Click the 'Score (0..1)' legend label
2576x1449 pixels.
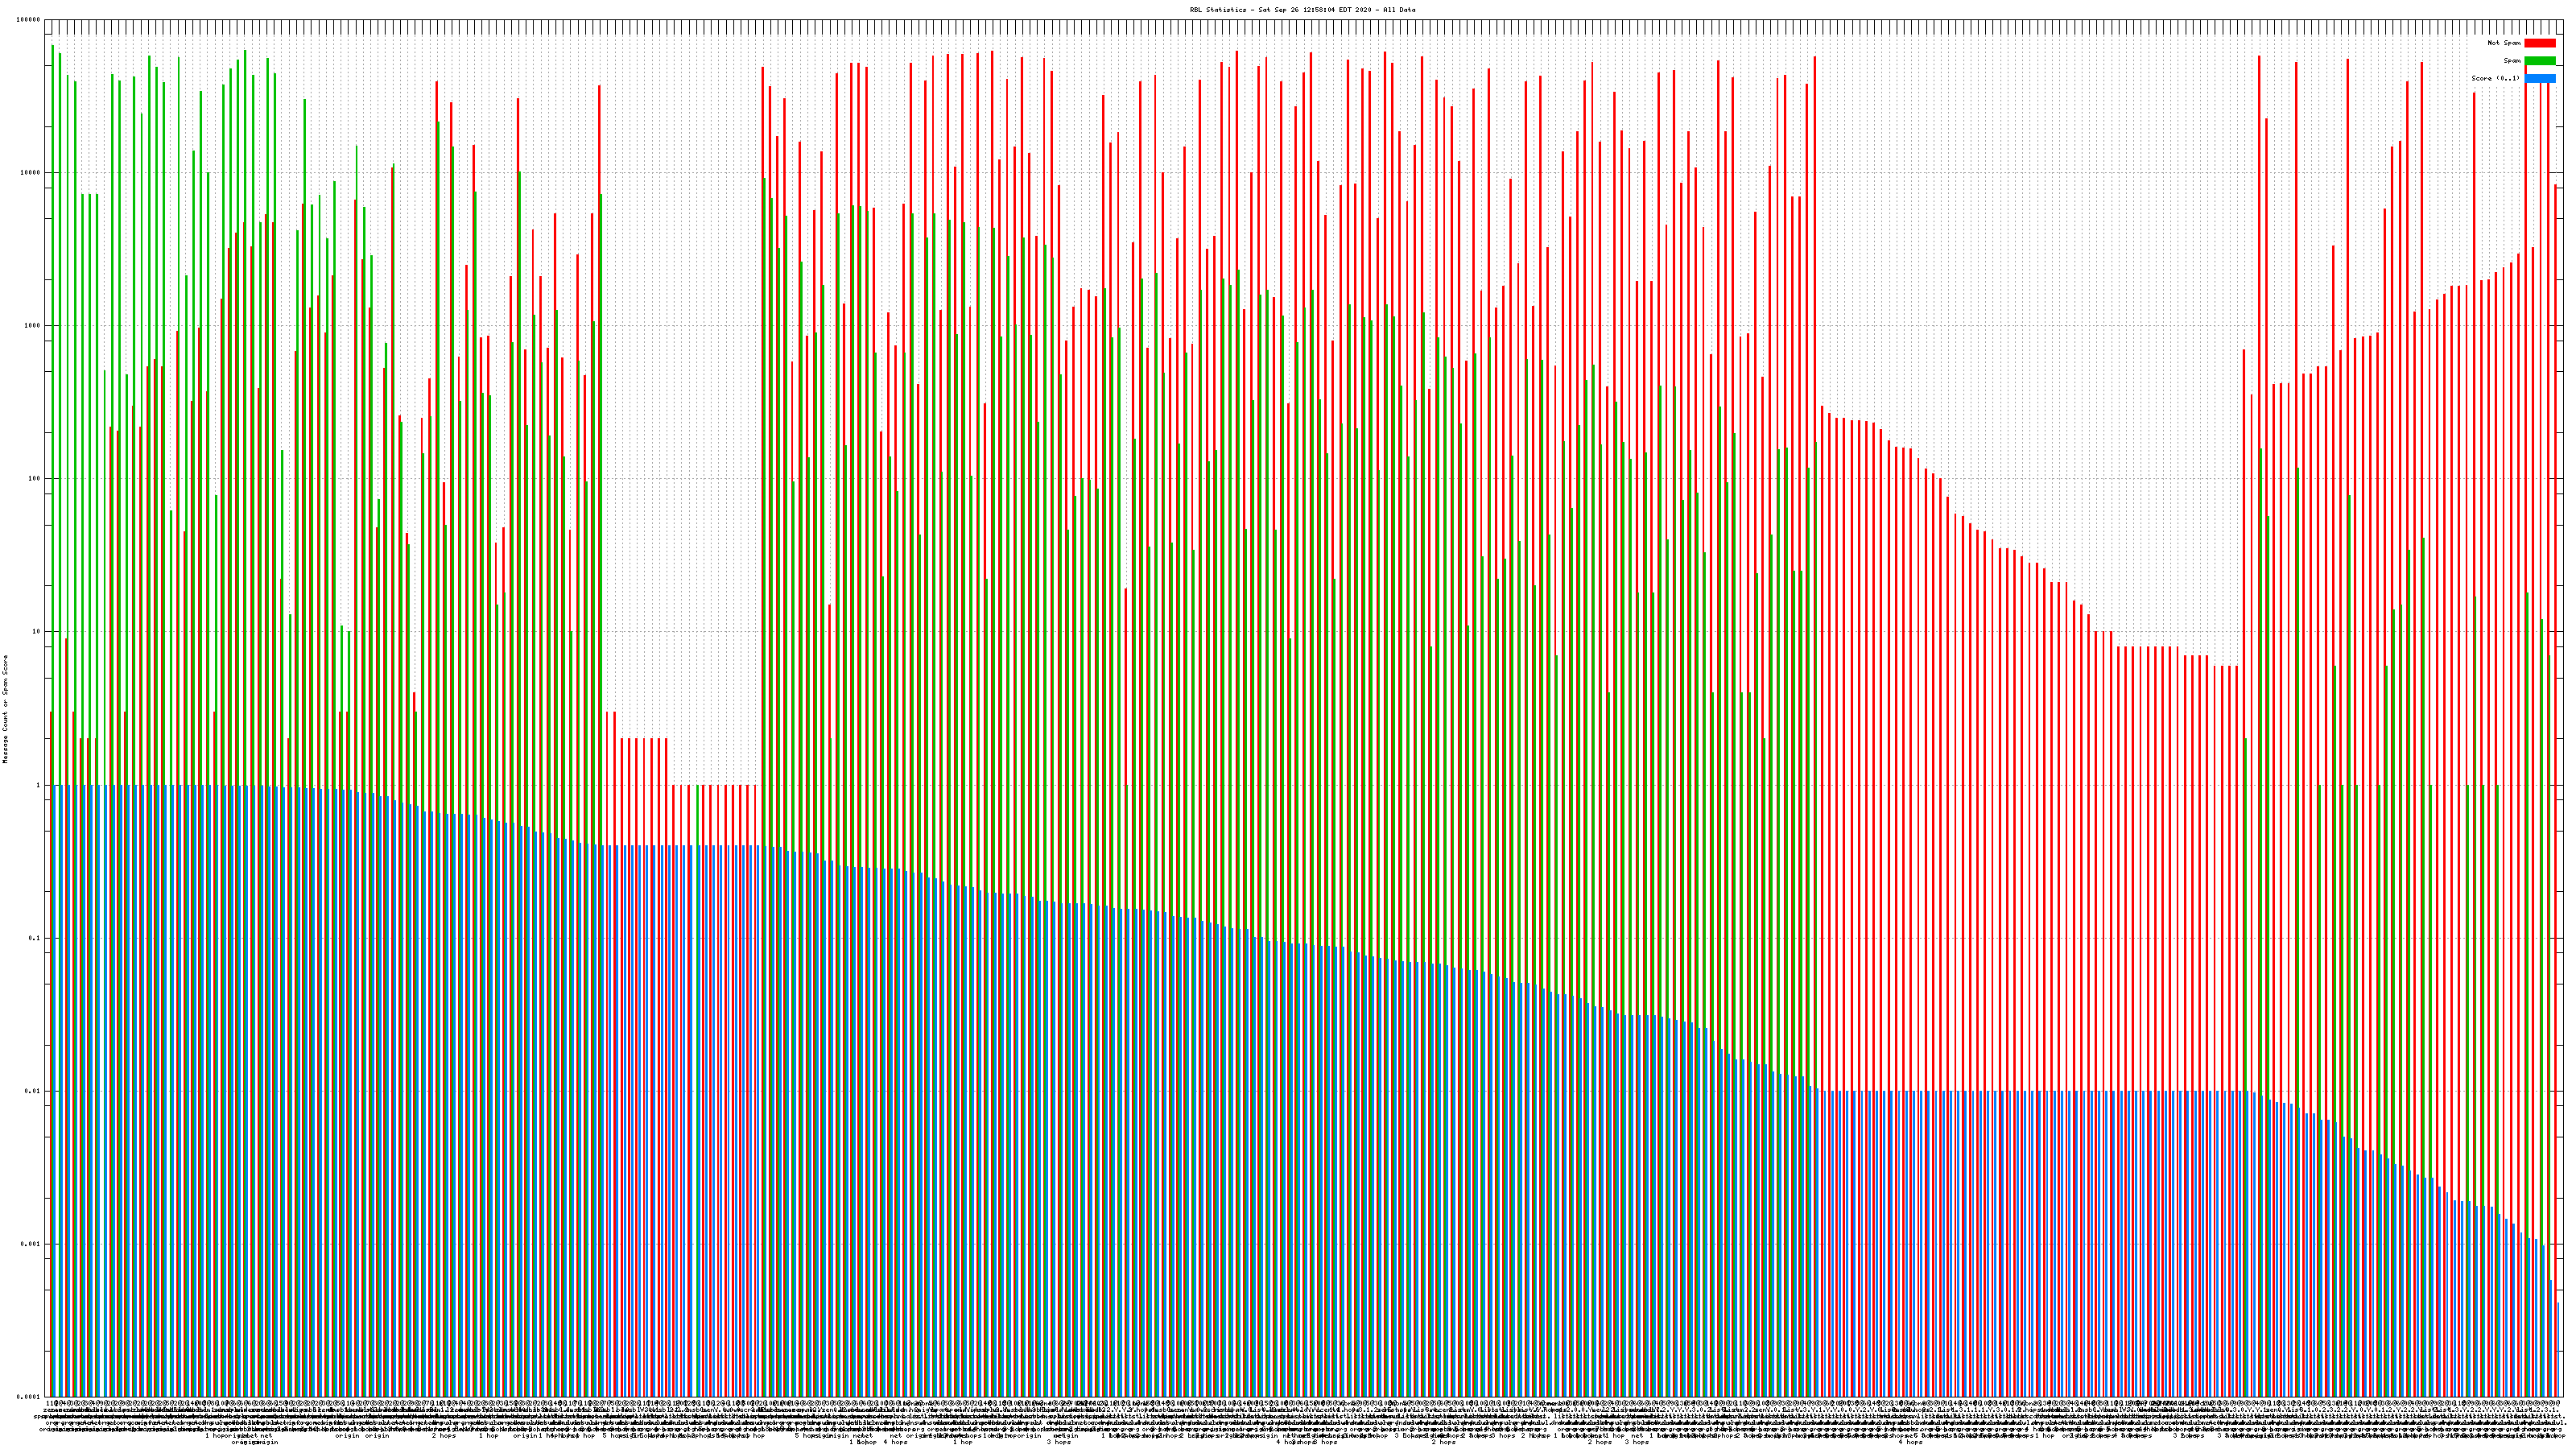(2495, 78)
